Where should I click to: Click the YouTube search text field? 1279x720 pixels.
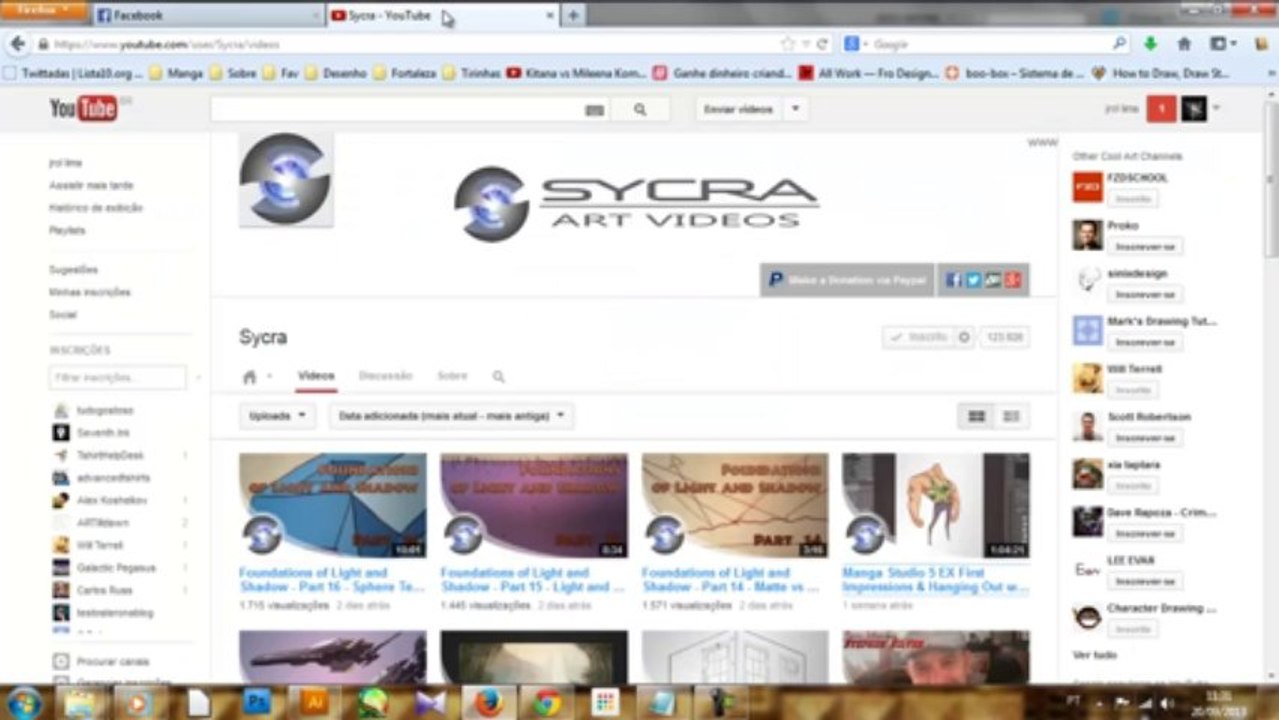pos(396,110)
